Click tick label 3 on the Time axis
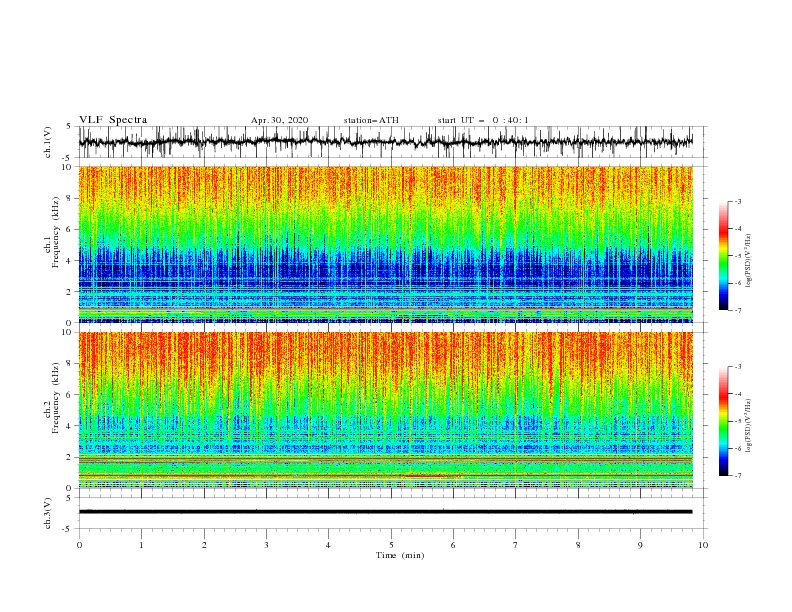 pos(266,545)
